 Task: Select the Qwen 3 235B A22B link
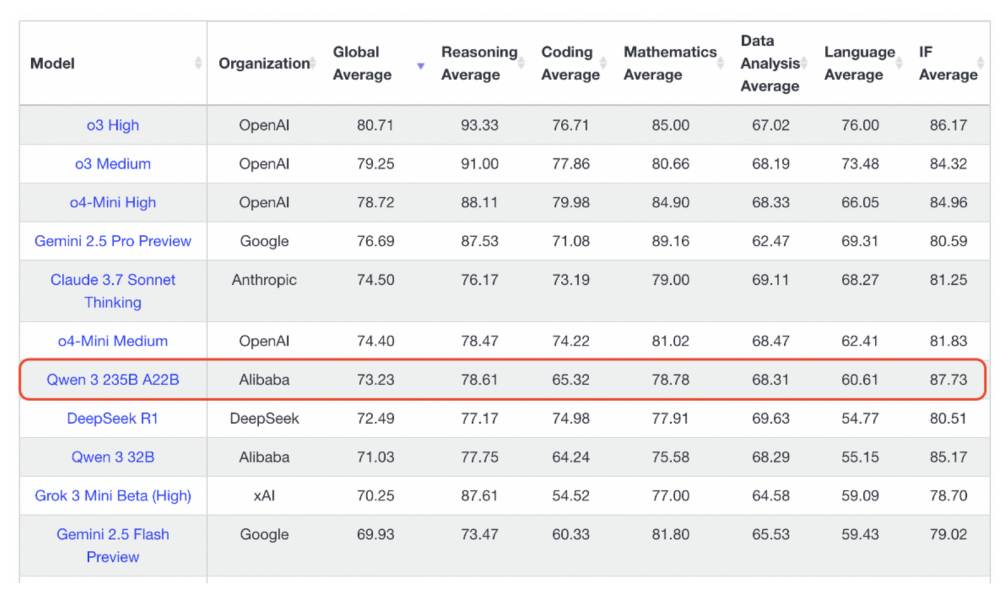click(x=113, y=380)
